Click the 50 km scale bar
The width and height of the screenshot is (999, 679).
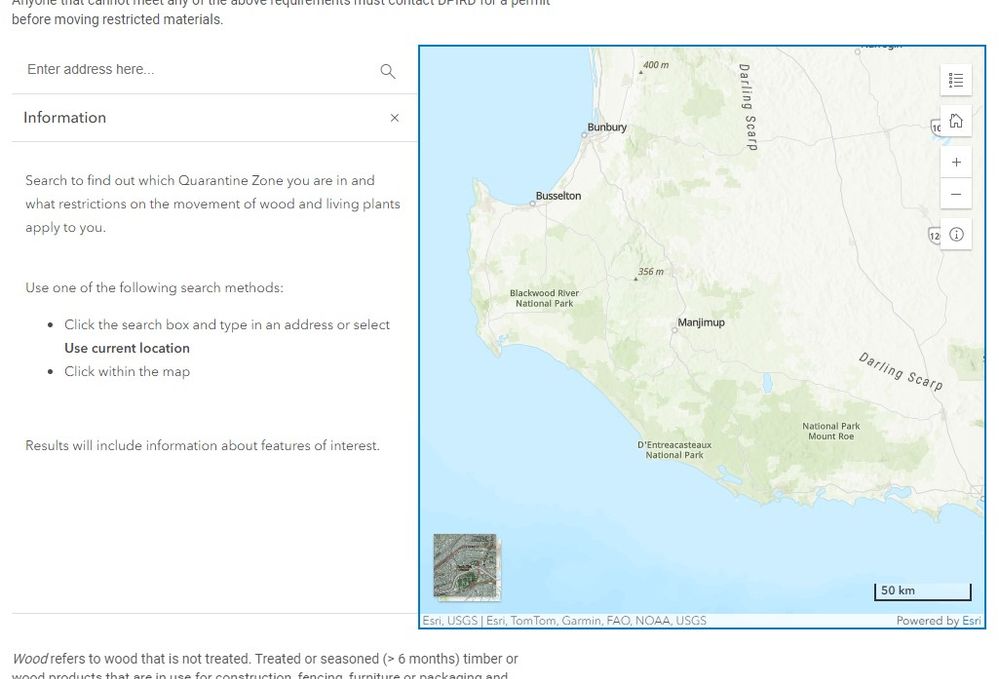[923, 591]
